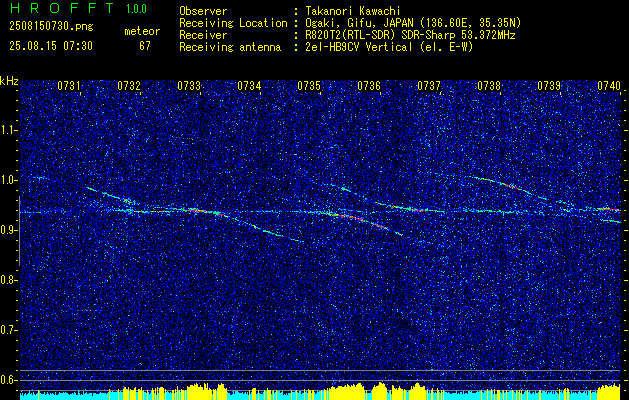The image size is (629, 400).
Task: Click the date stamp 25.08.15 07:30
Action: pyautogui.click(x=51, y=46)
